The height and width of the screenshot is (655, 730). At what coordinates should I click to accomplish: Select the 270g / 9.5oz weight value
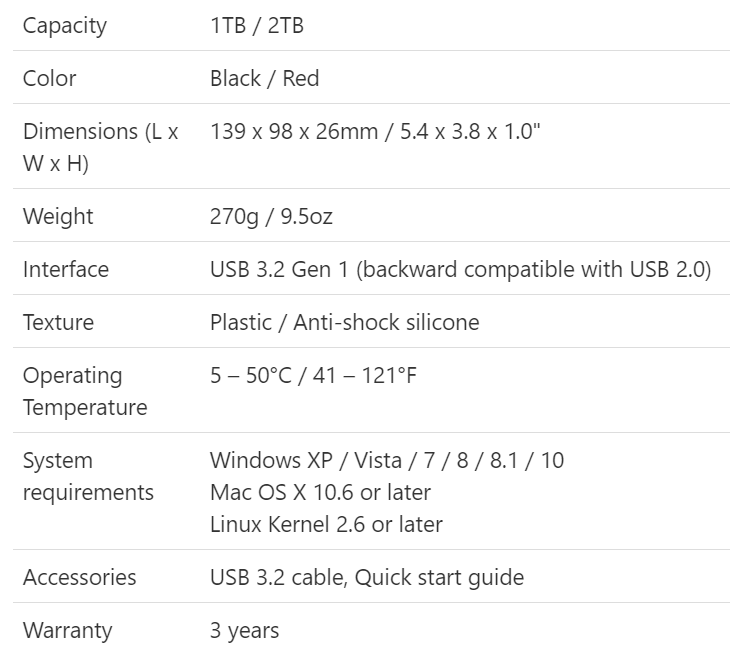click(271, 216)
